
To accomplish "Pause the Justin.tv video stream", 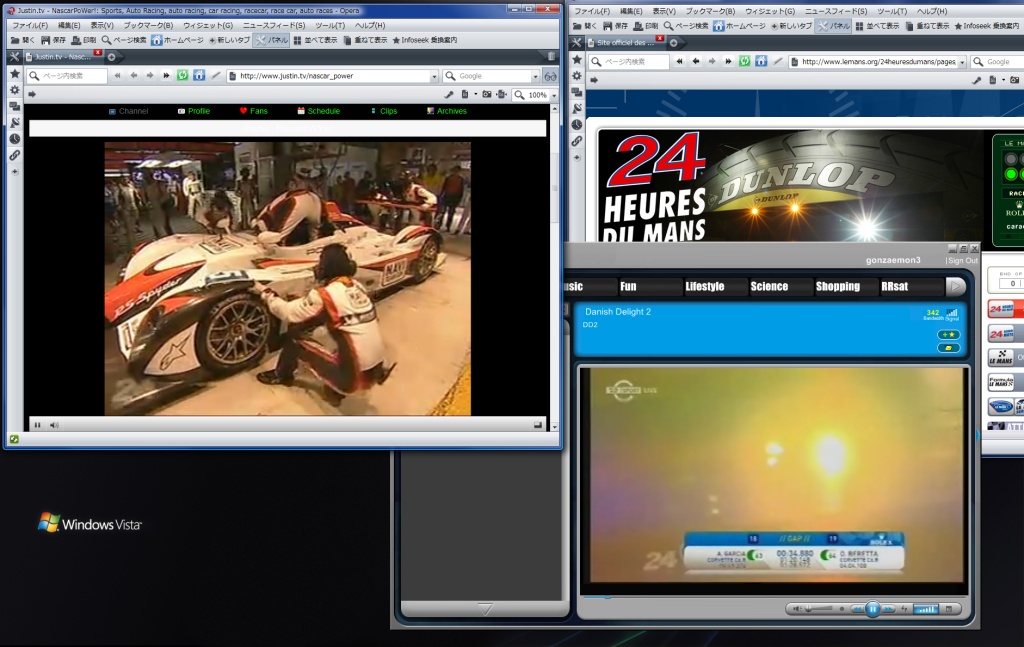I will click(37, 425).
